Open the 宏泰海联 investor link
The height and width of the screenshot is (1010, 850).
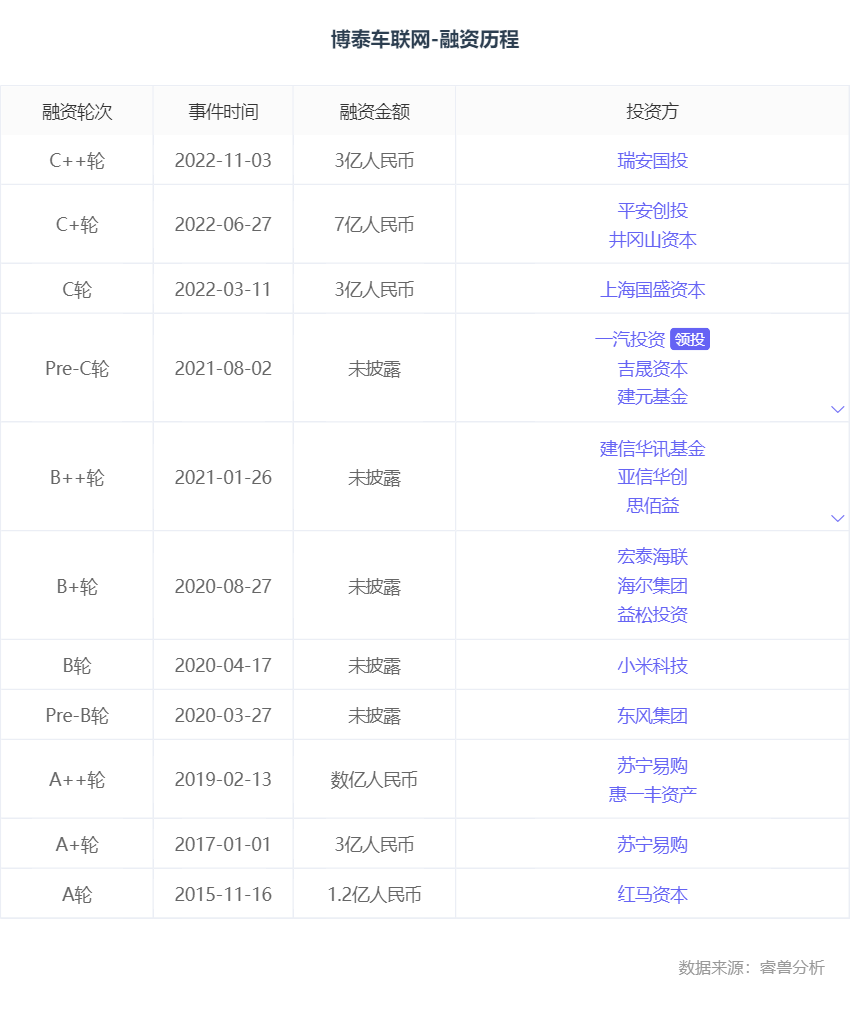click(652, 557)
